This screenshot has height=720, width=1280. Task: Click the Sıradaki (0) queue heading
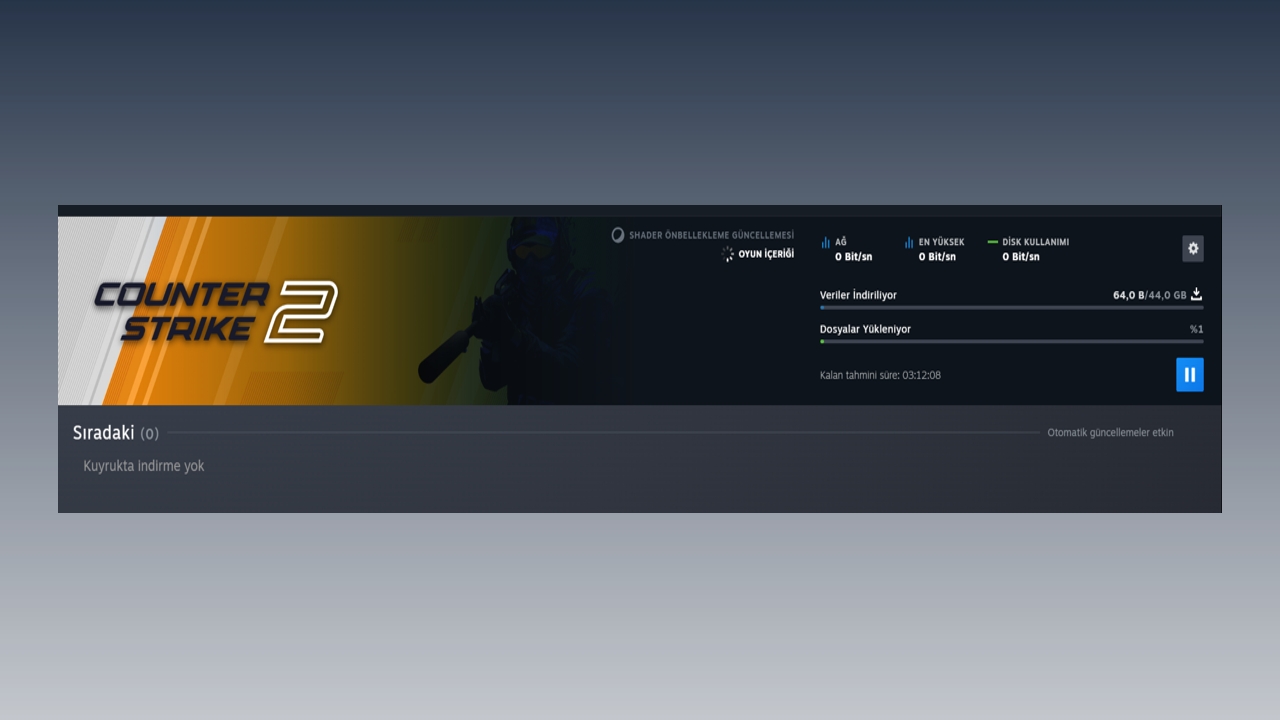pyautogui.click(x=115, y=433)
